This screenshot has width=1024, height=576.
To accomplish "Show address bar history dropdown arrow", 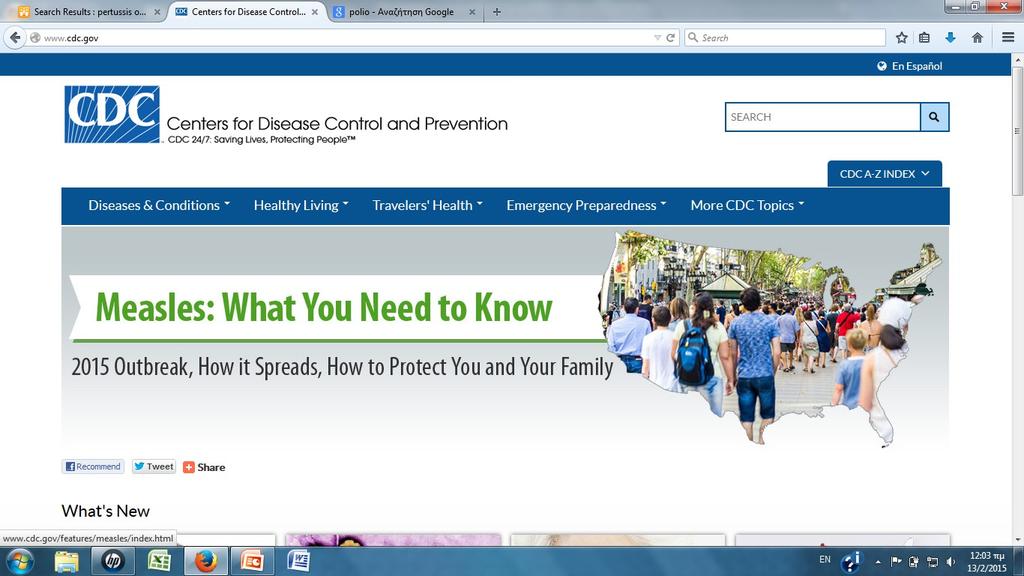I will click(x=658, y=38).
